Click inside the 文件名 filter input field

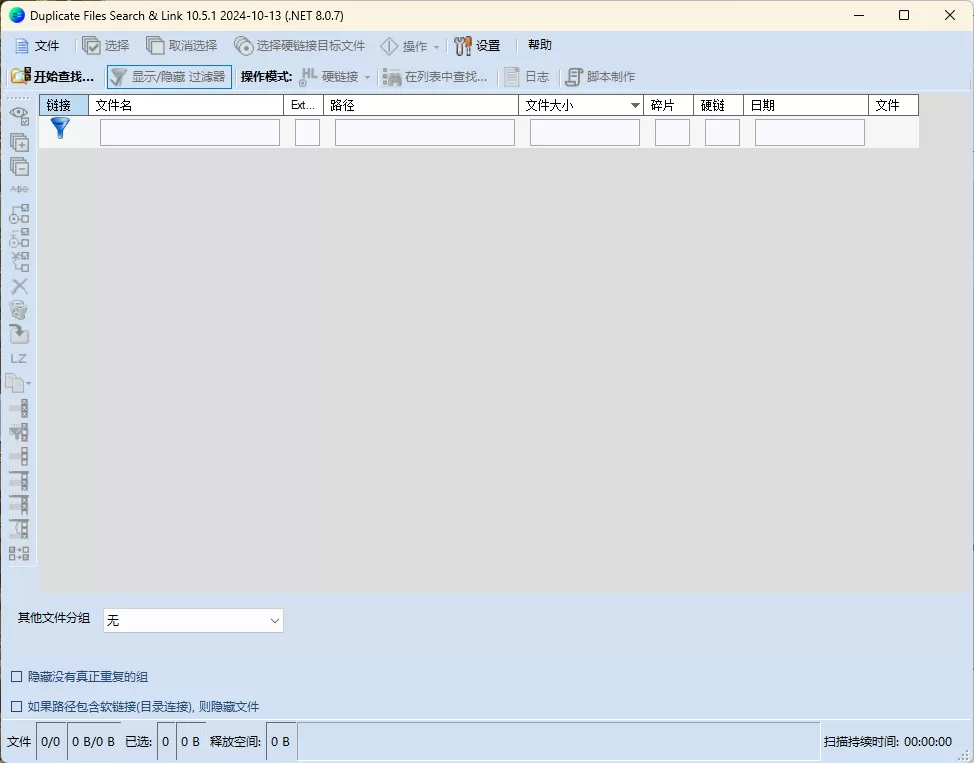point(189,131)
